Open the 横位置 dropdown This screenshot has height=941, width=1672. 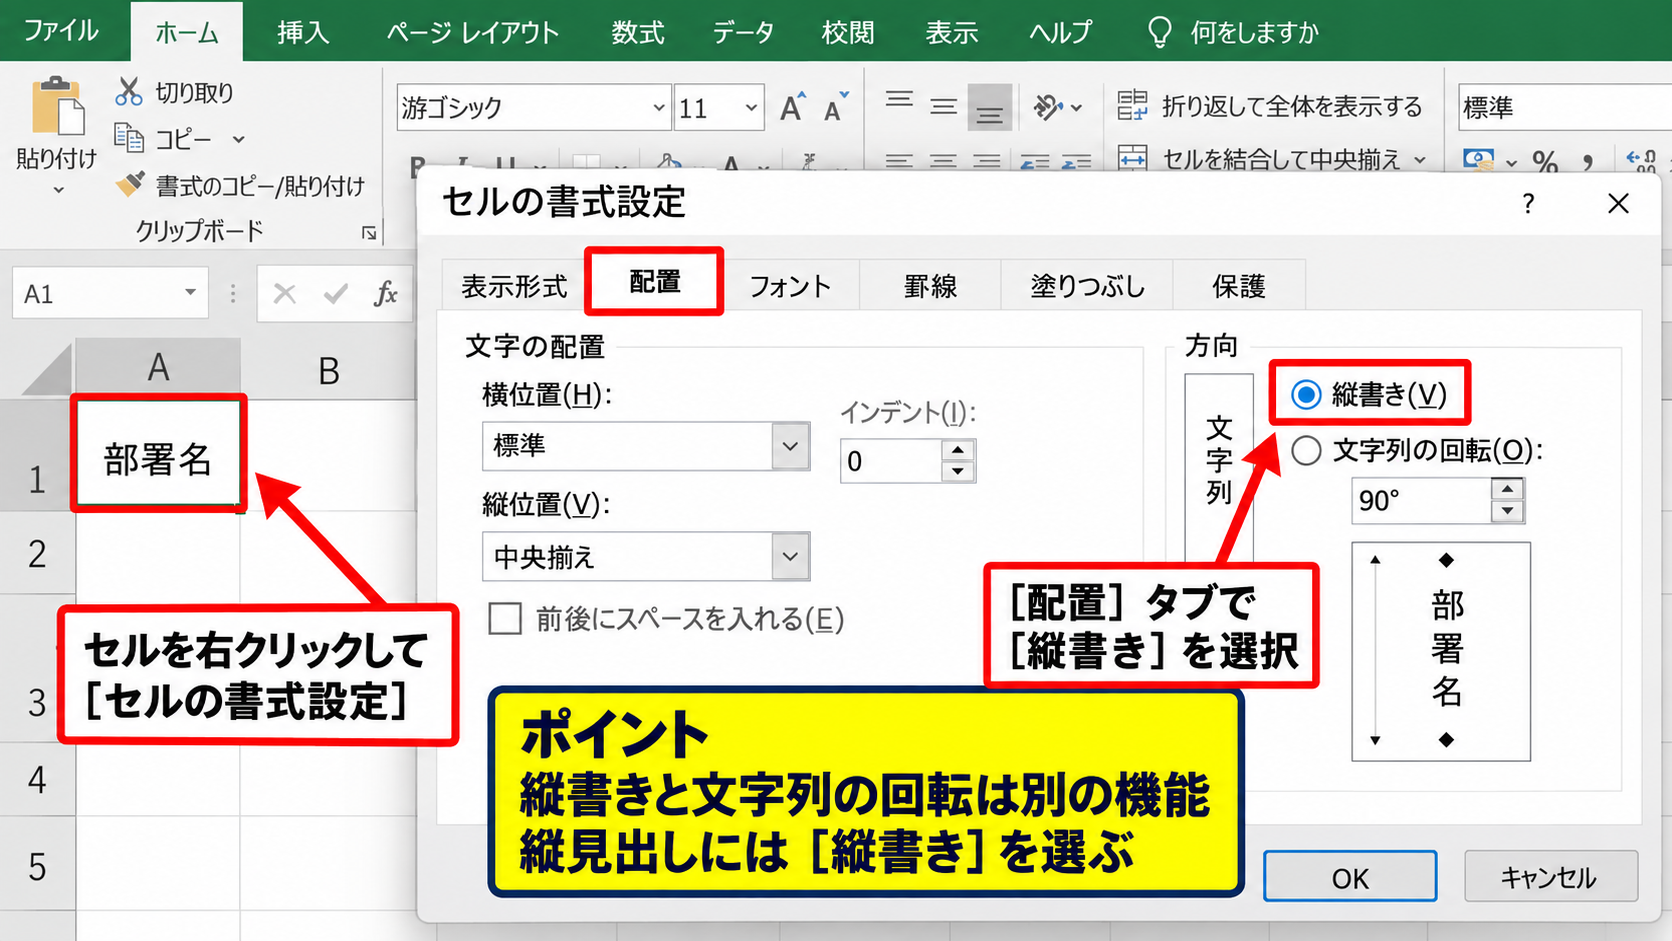[x=790, y=446]
